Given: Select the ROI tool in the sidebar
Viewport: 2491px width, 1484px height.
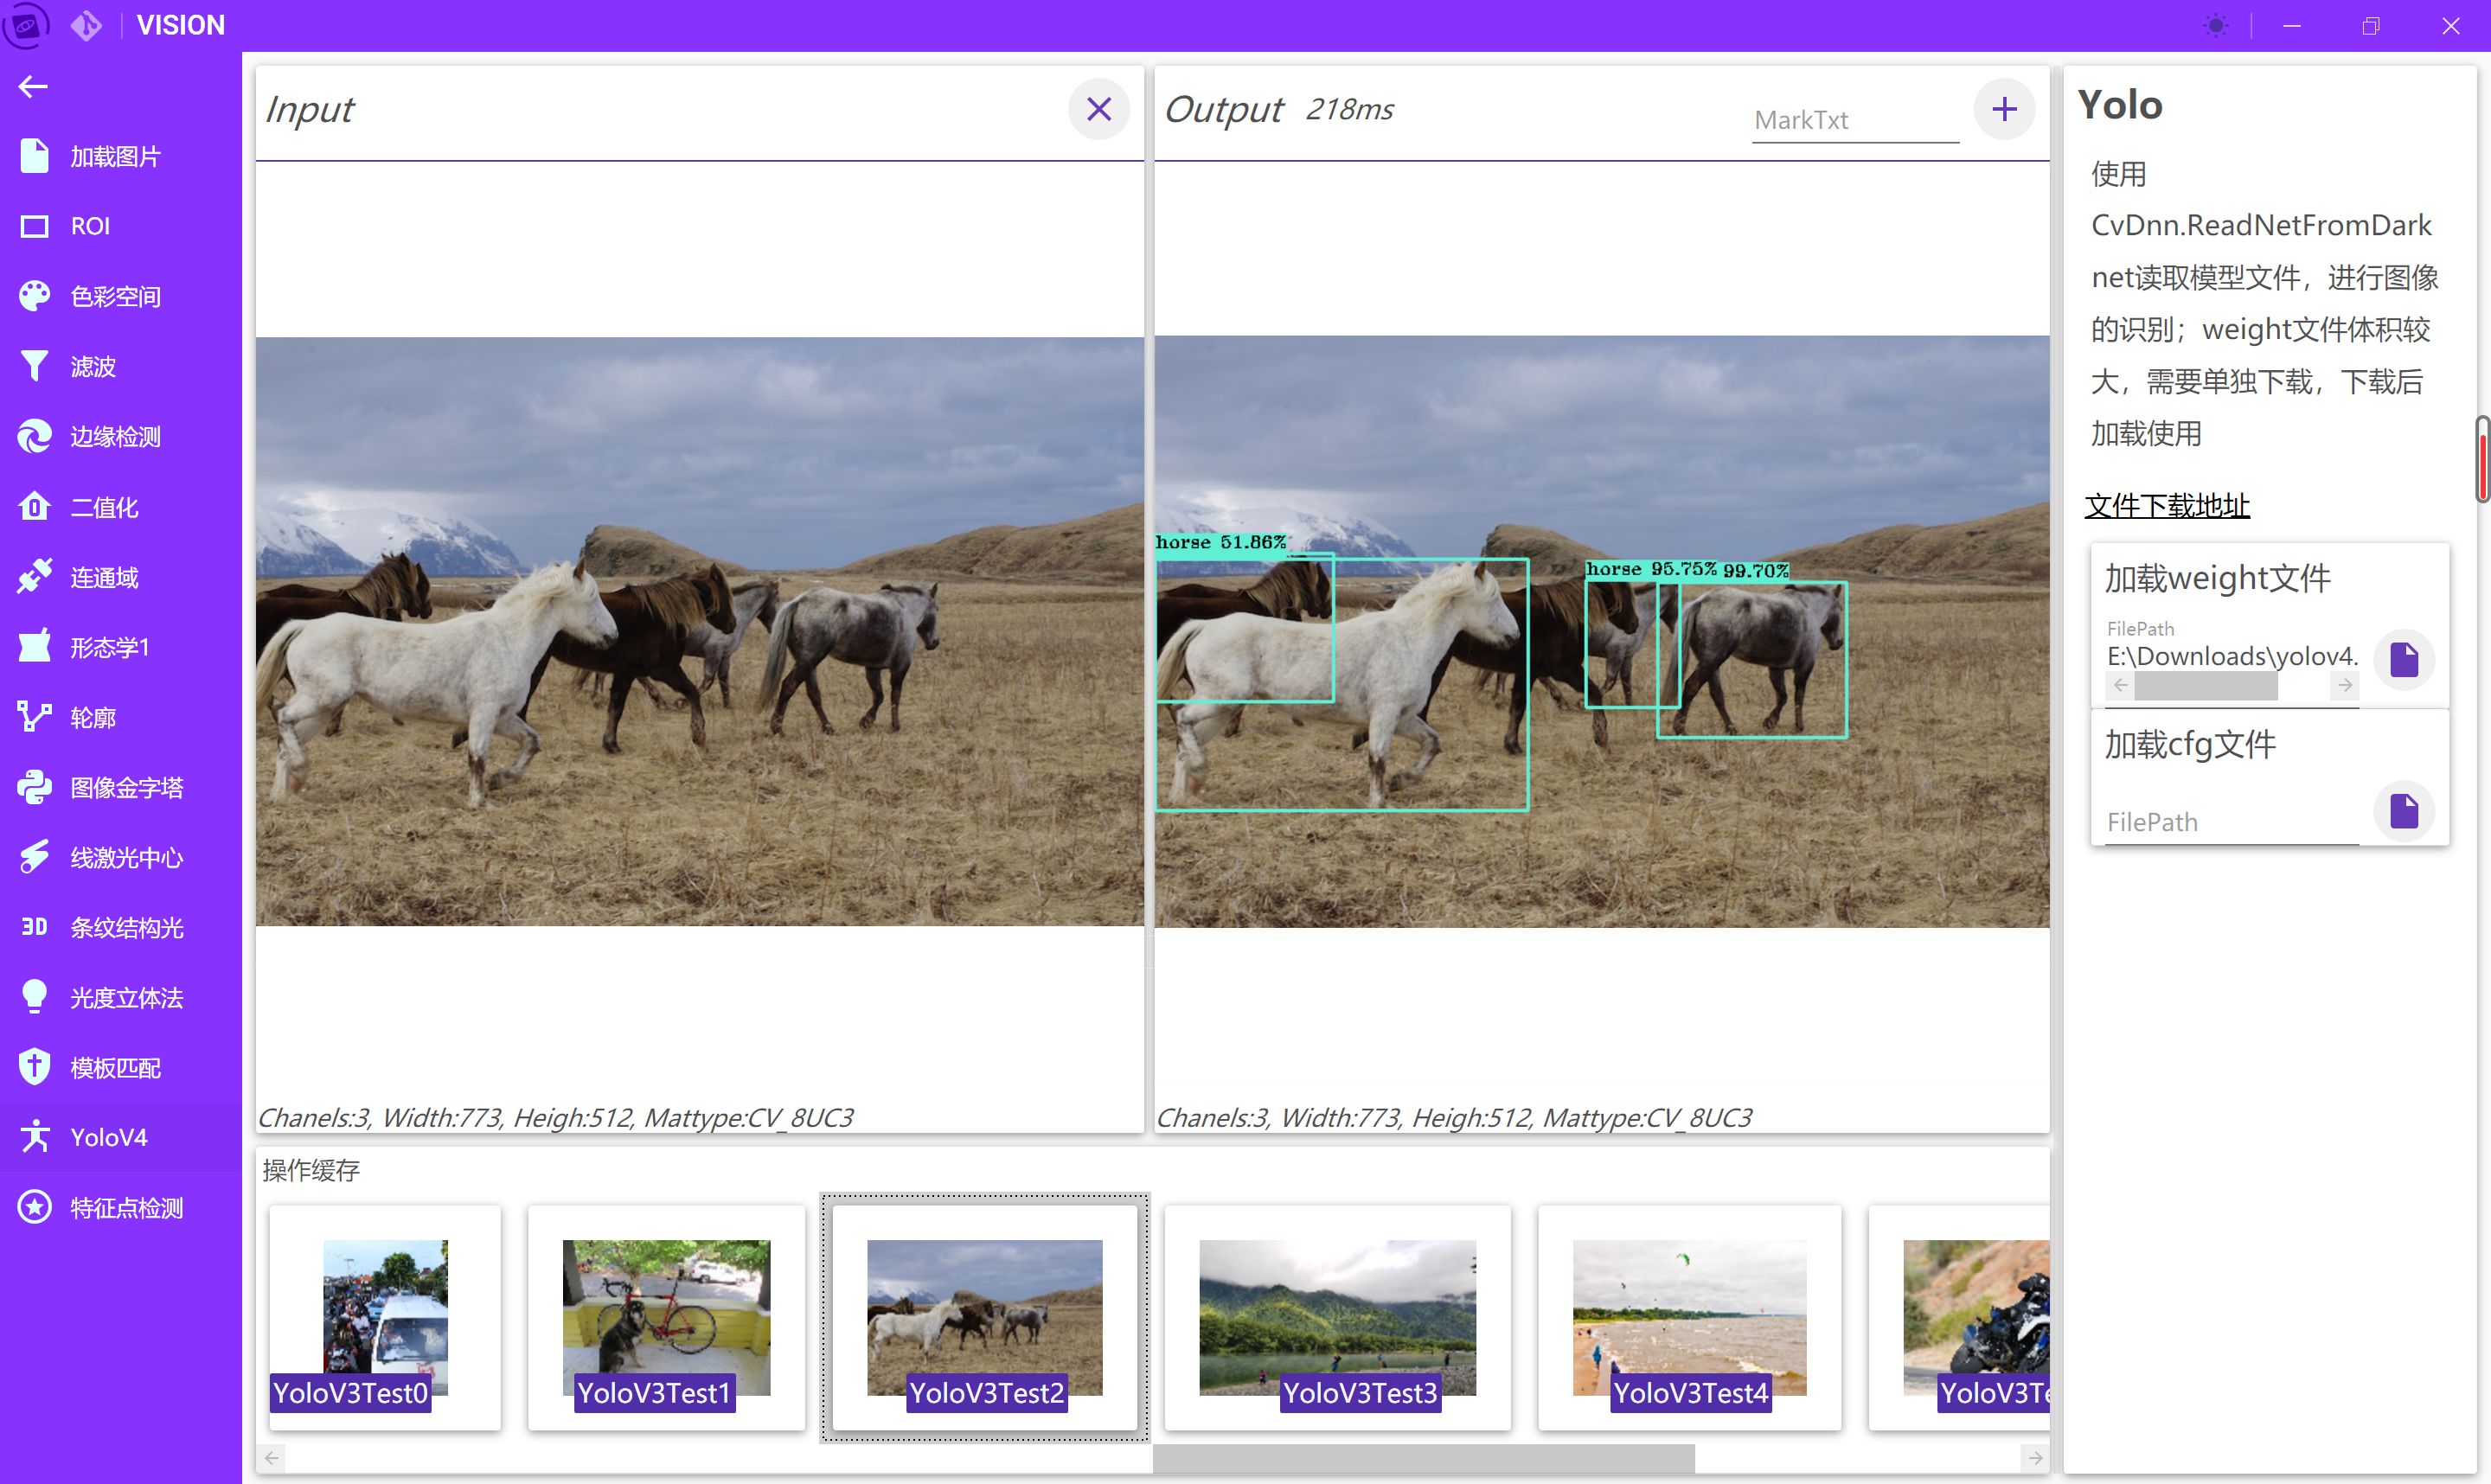Looking at the screenshot, I should (x=90, y=227).
